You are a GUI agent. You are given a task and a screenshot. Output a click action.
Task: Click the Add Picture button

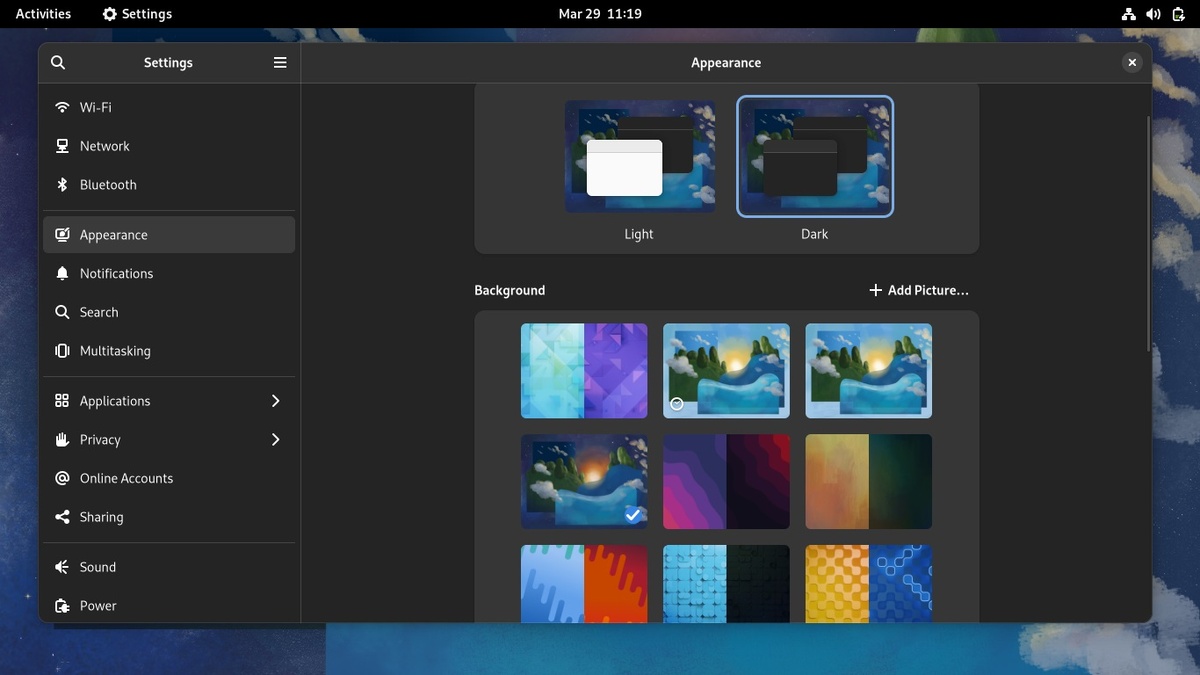(x=917, y=290)
